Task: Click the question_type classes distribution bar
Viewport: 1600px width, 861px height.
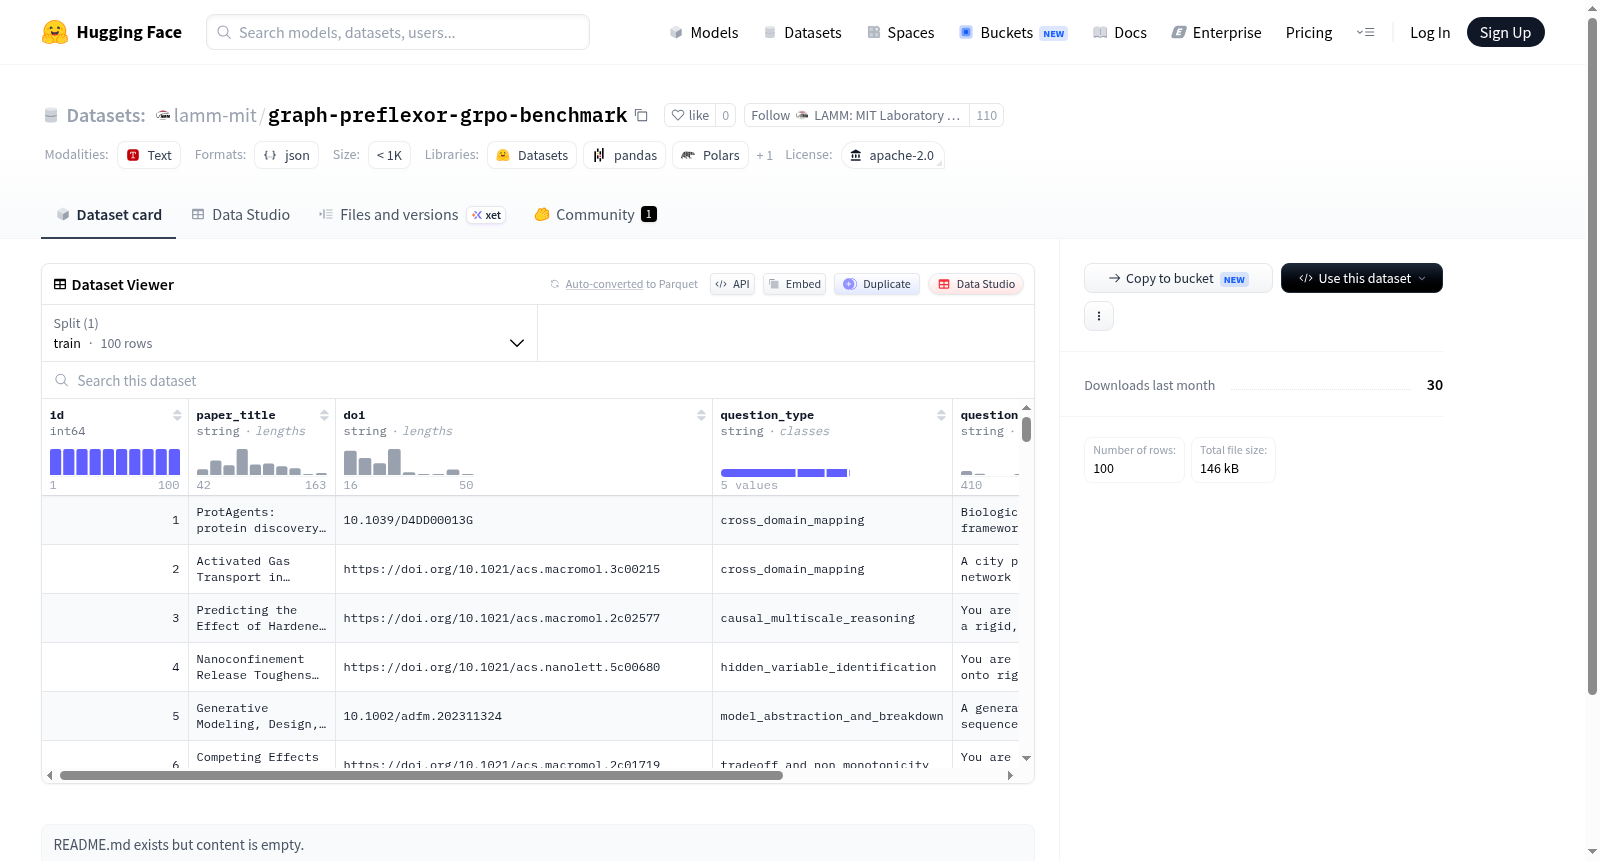Action: point(785,472)
